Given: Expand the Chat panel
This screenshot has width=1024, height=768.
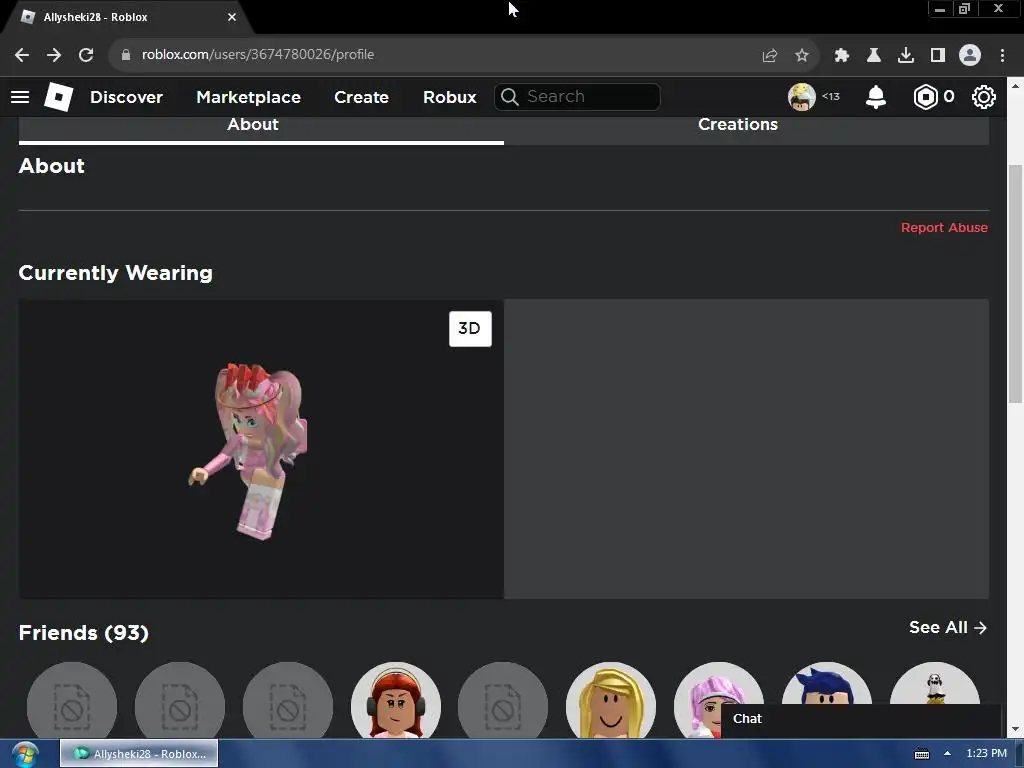Looking at the screenshot, I should tap(861, 719).
